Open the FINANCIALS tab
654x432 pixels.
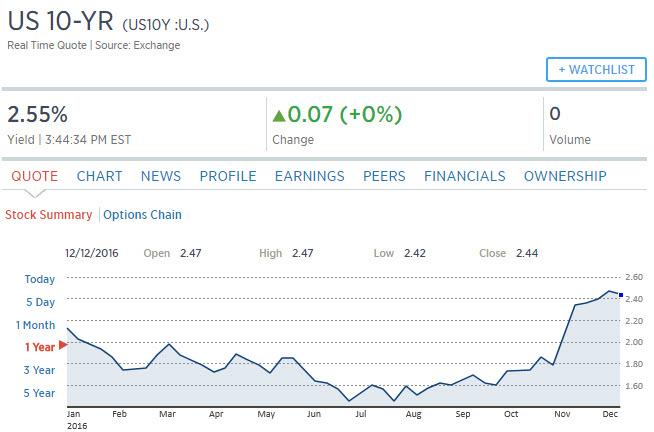(x=465, y=176)
